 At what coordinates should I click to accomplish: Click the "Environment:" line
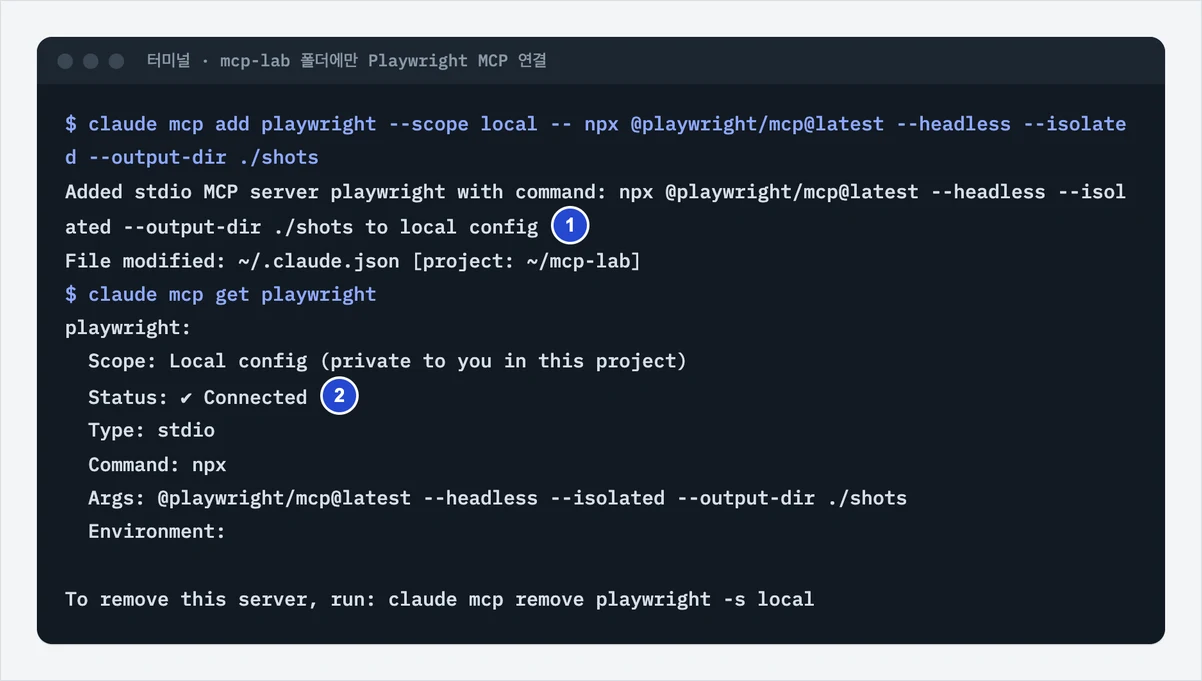point(157,531)
